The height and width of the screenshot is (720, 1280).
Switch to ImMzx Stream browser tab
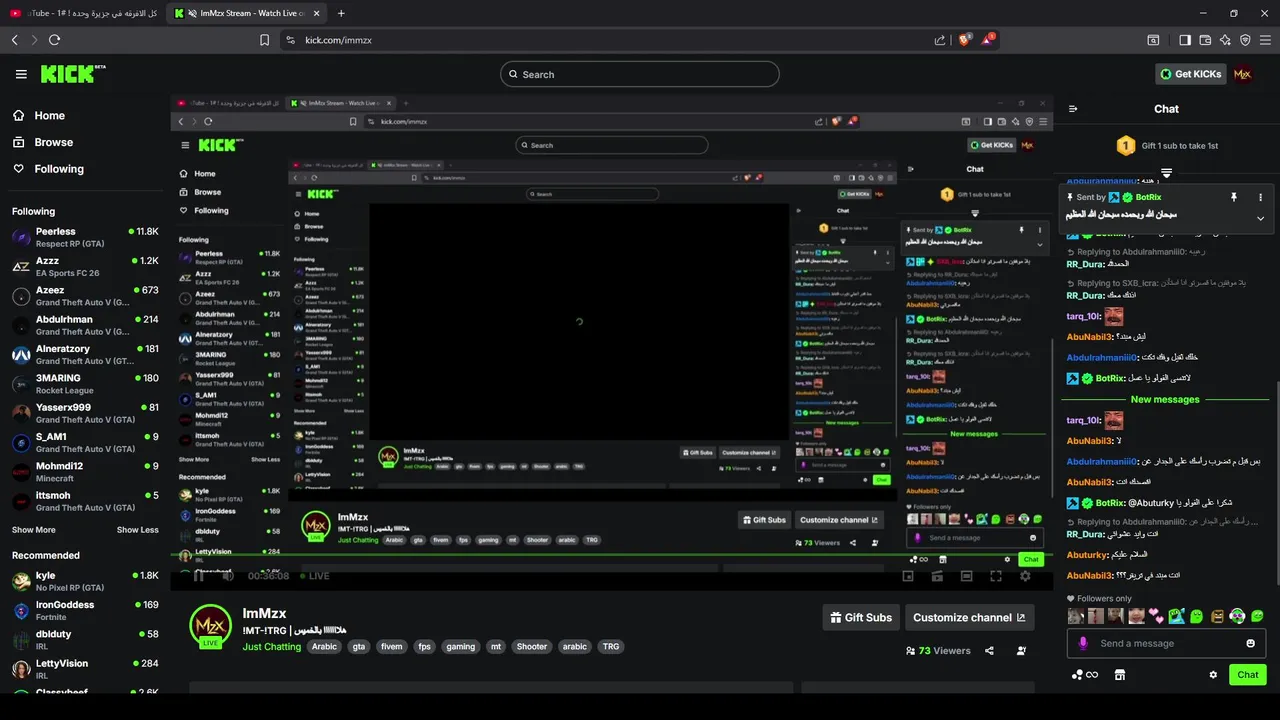[247, 13]
